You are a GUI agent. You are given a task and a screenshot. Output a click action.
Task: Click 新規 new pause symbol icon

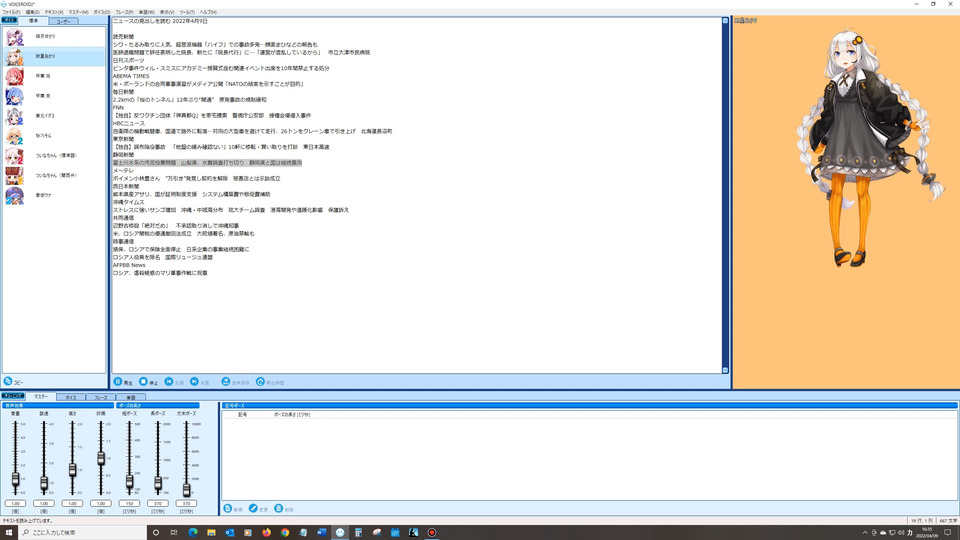pos(228,509)
